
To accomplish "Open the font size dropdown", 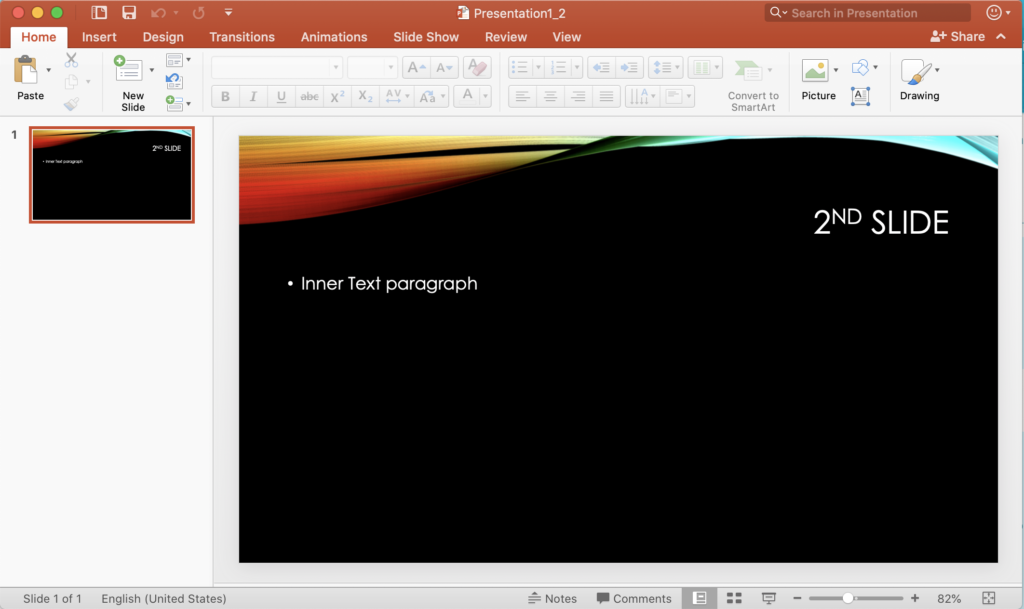I will point(391,67).
